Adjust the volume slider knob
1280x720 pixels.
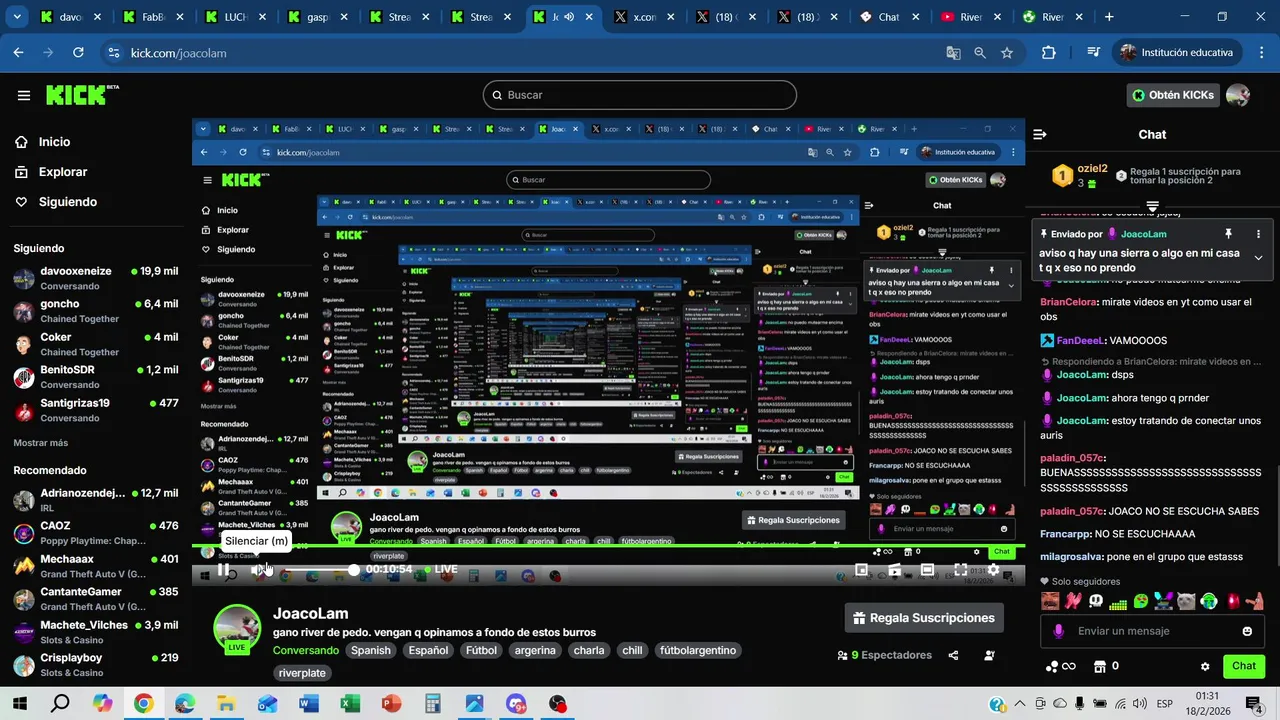[x=354, y=569]
